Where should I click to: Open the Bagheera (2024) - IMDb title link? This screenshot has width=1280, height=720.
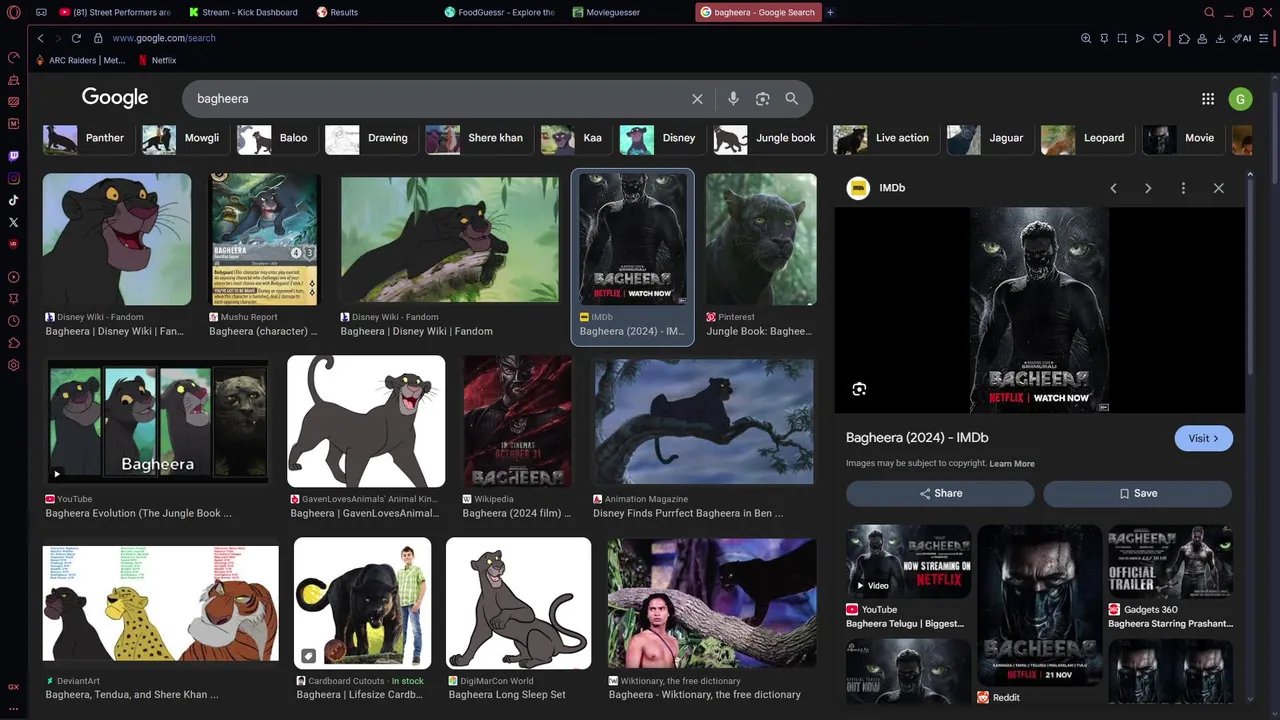click(917, 438)
